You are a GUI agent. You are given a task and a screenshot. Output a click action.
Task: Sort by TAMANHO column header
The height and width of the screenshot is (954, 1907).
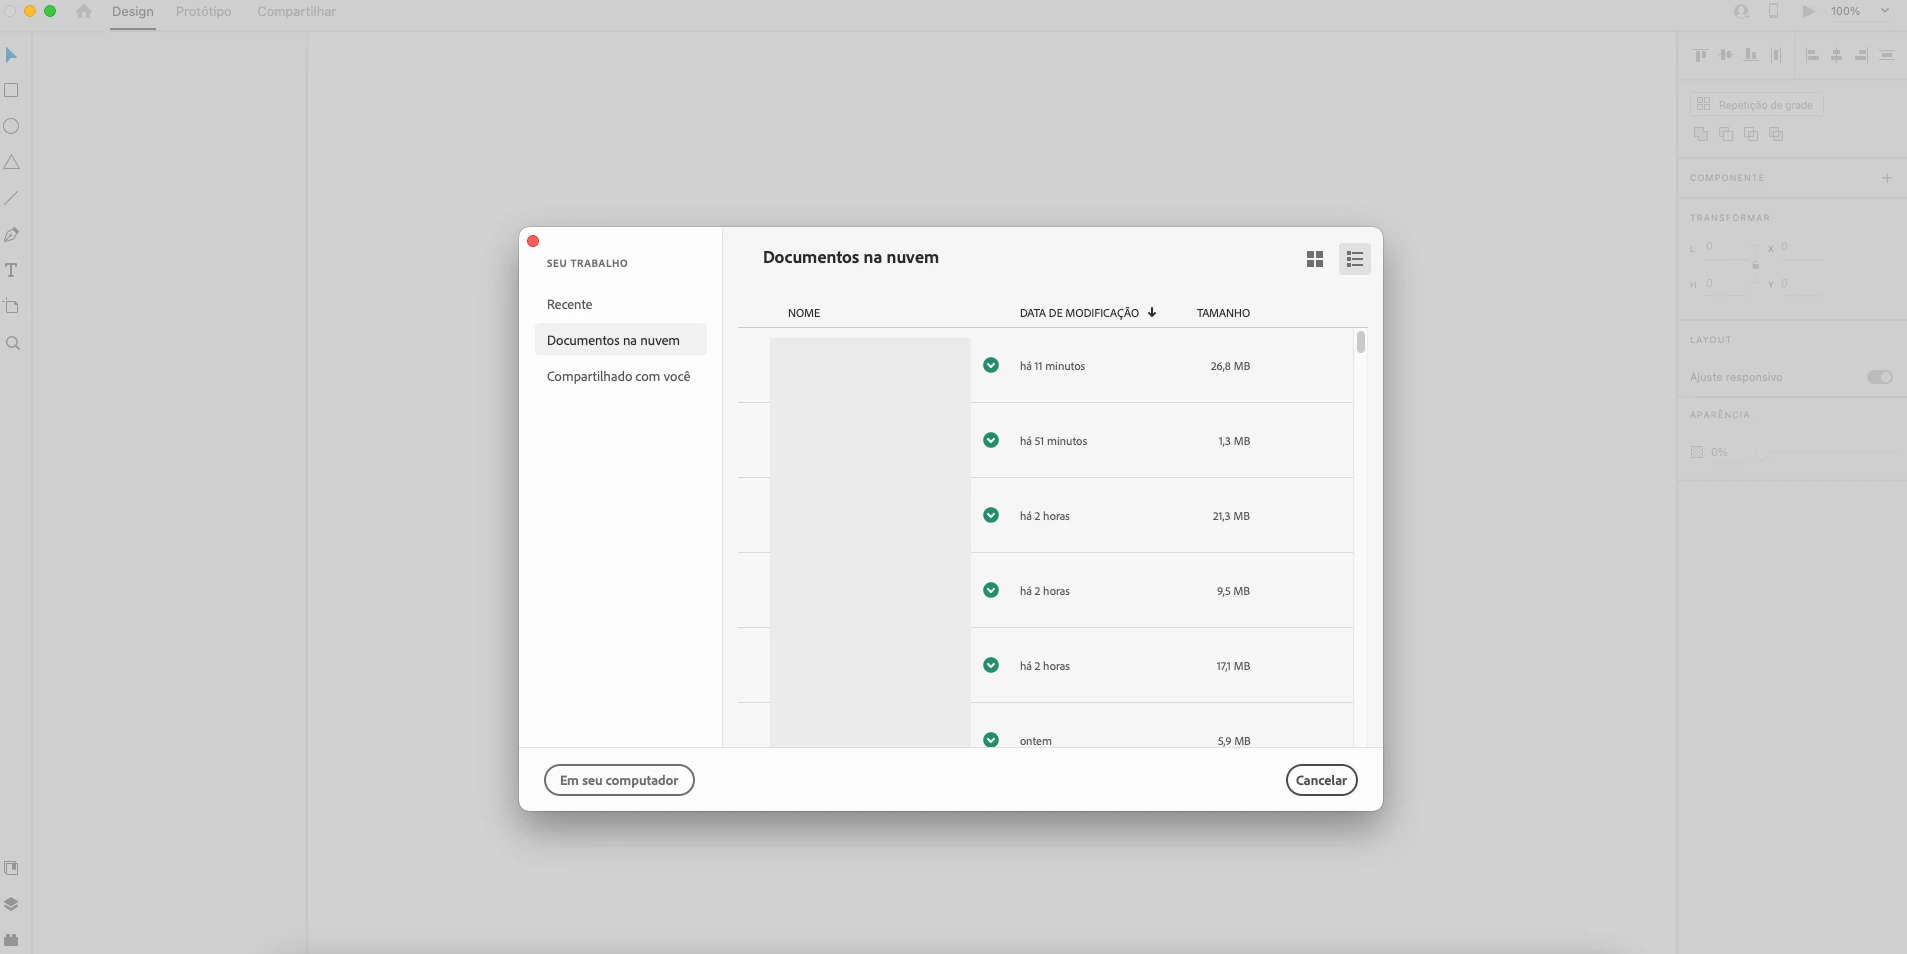pyautogui.click(x=1223, y=313)
